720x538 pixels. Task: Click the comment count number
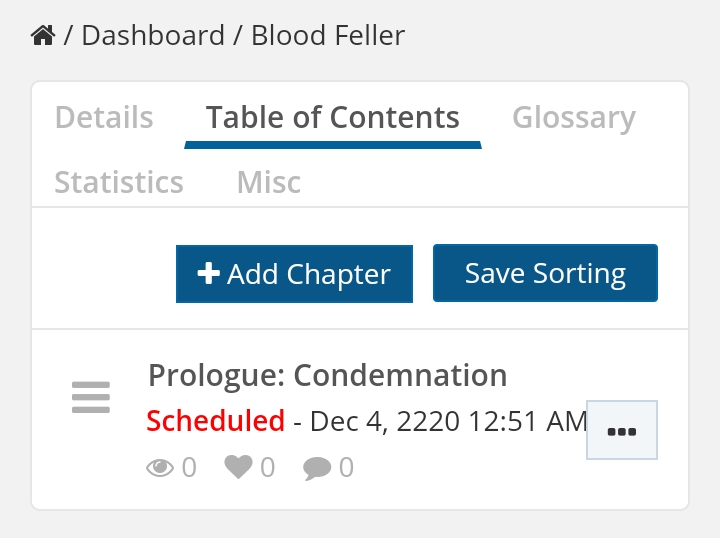(346, 467)
